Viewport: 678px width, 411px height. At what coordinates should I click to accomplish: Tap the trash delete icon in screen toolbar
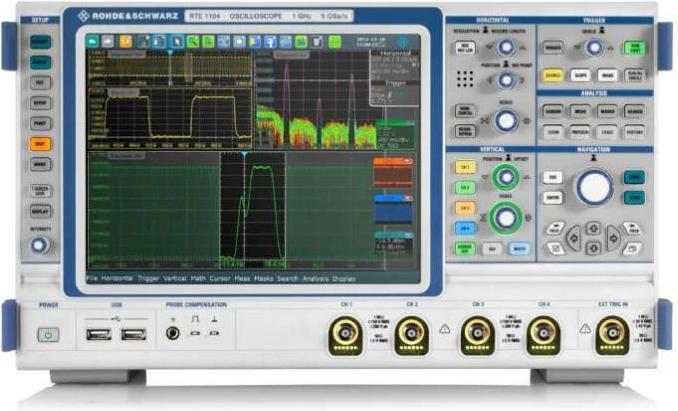click(317, 42)
